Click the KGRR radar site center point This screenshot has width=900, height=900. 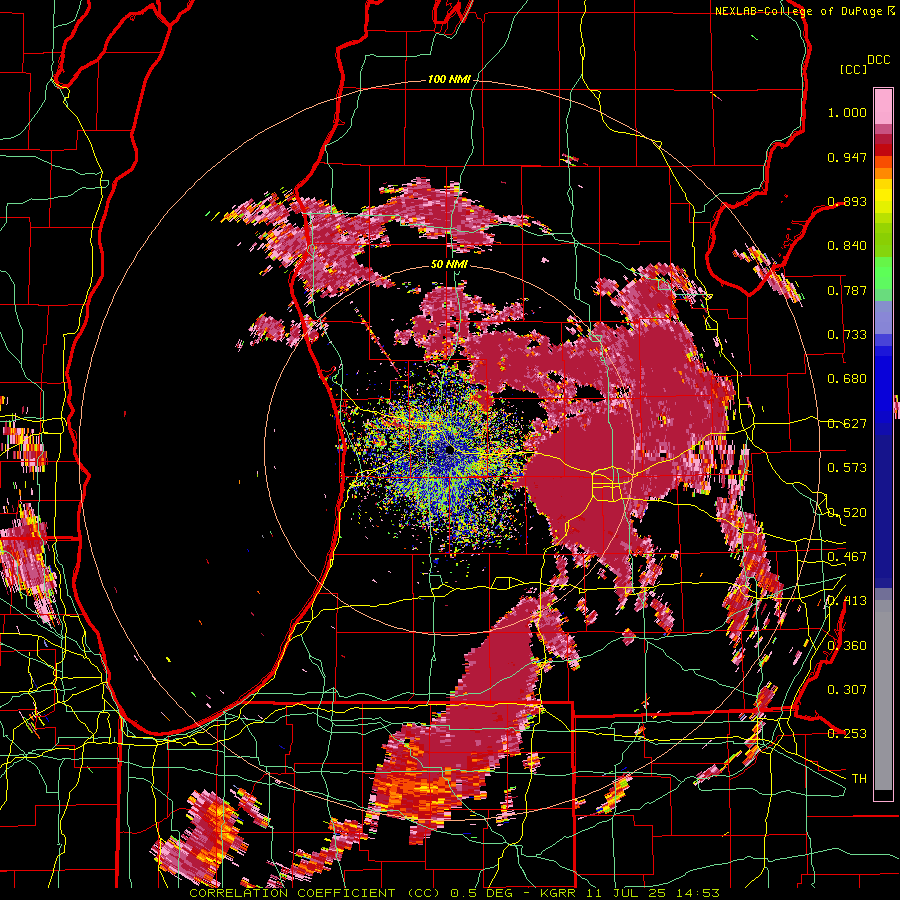tap(449, 451)
